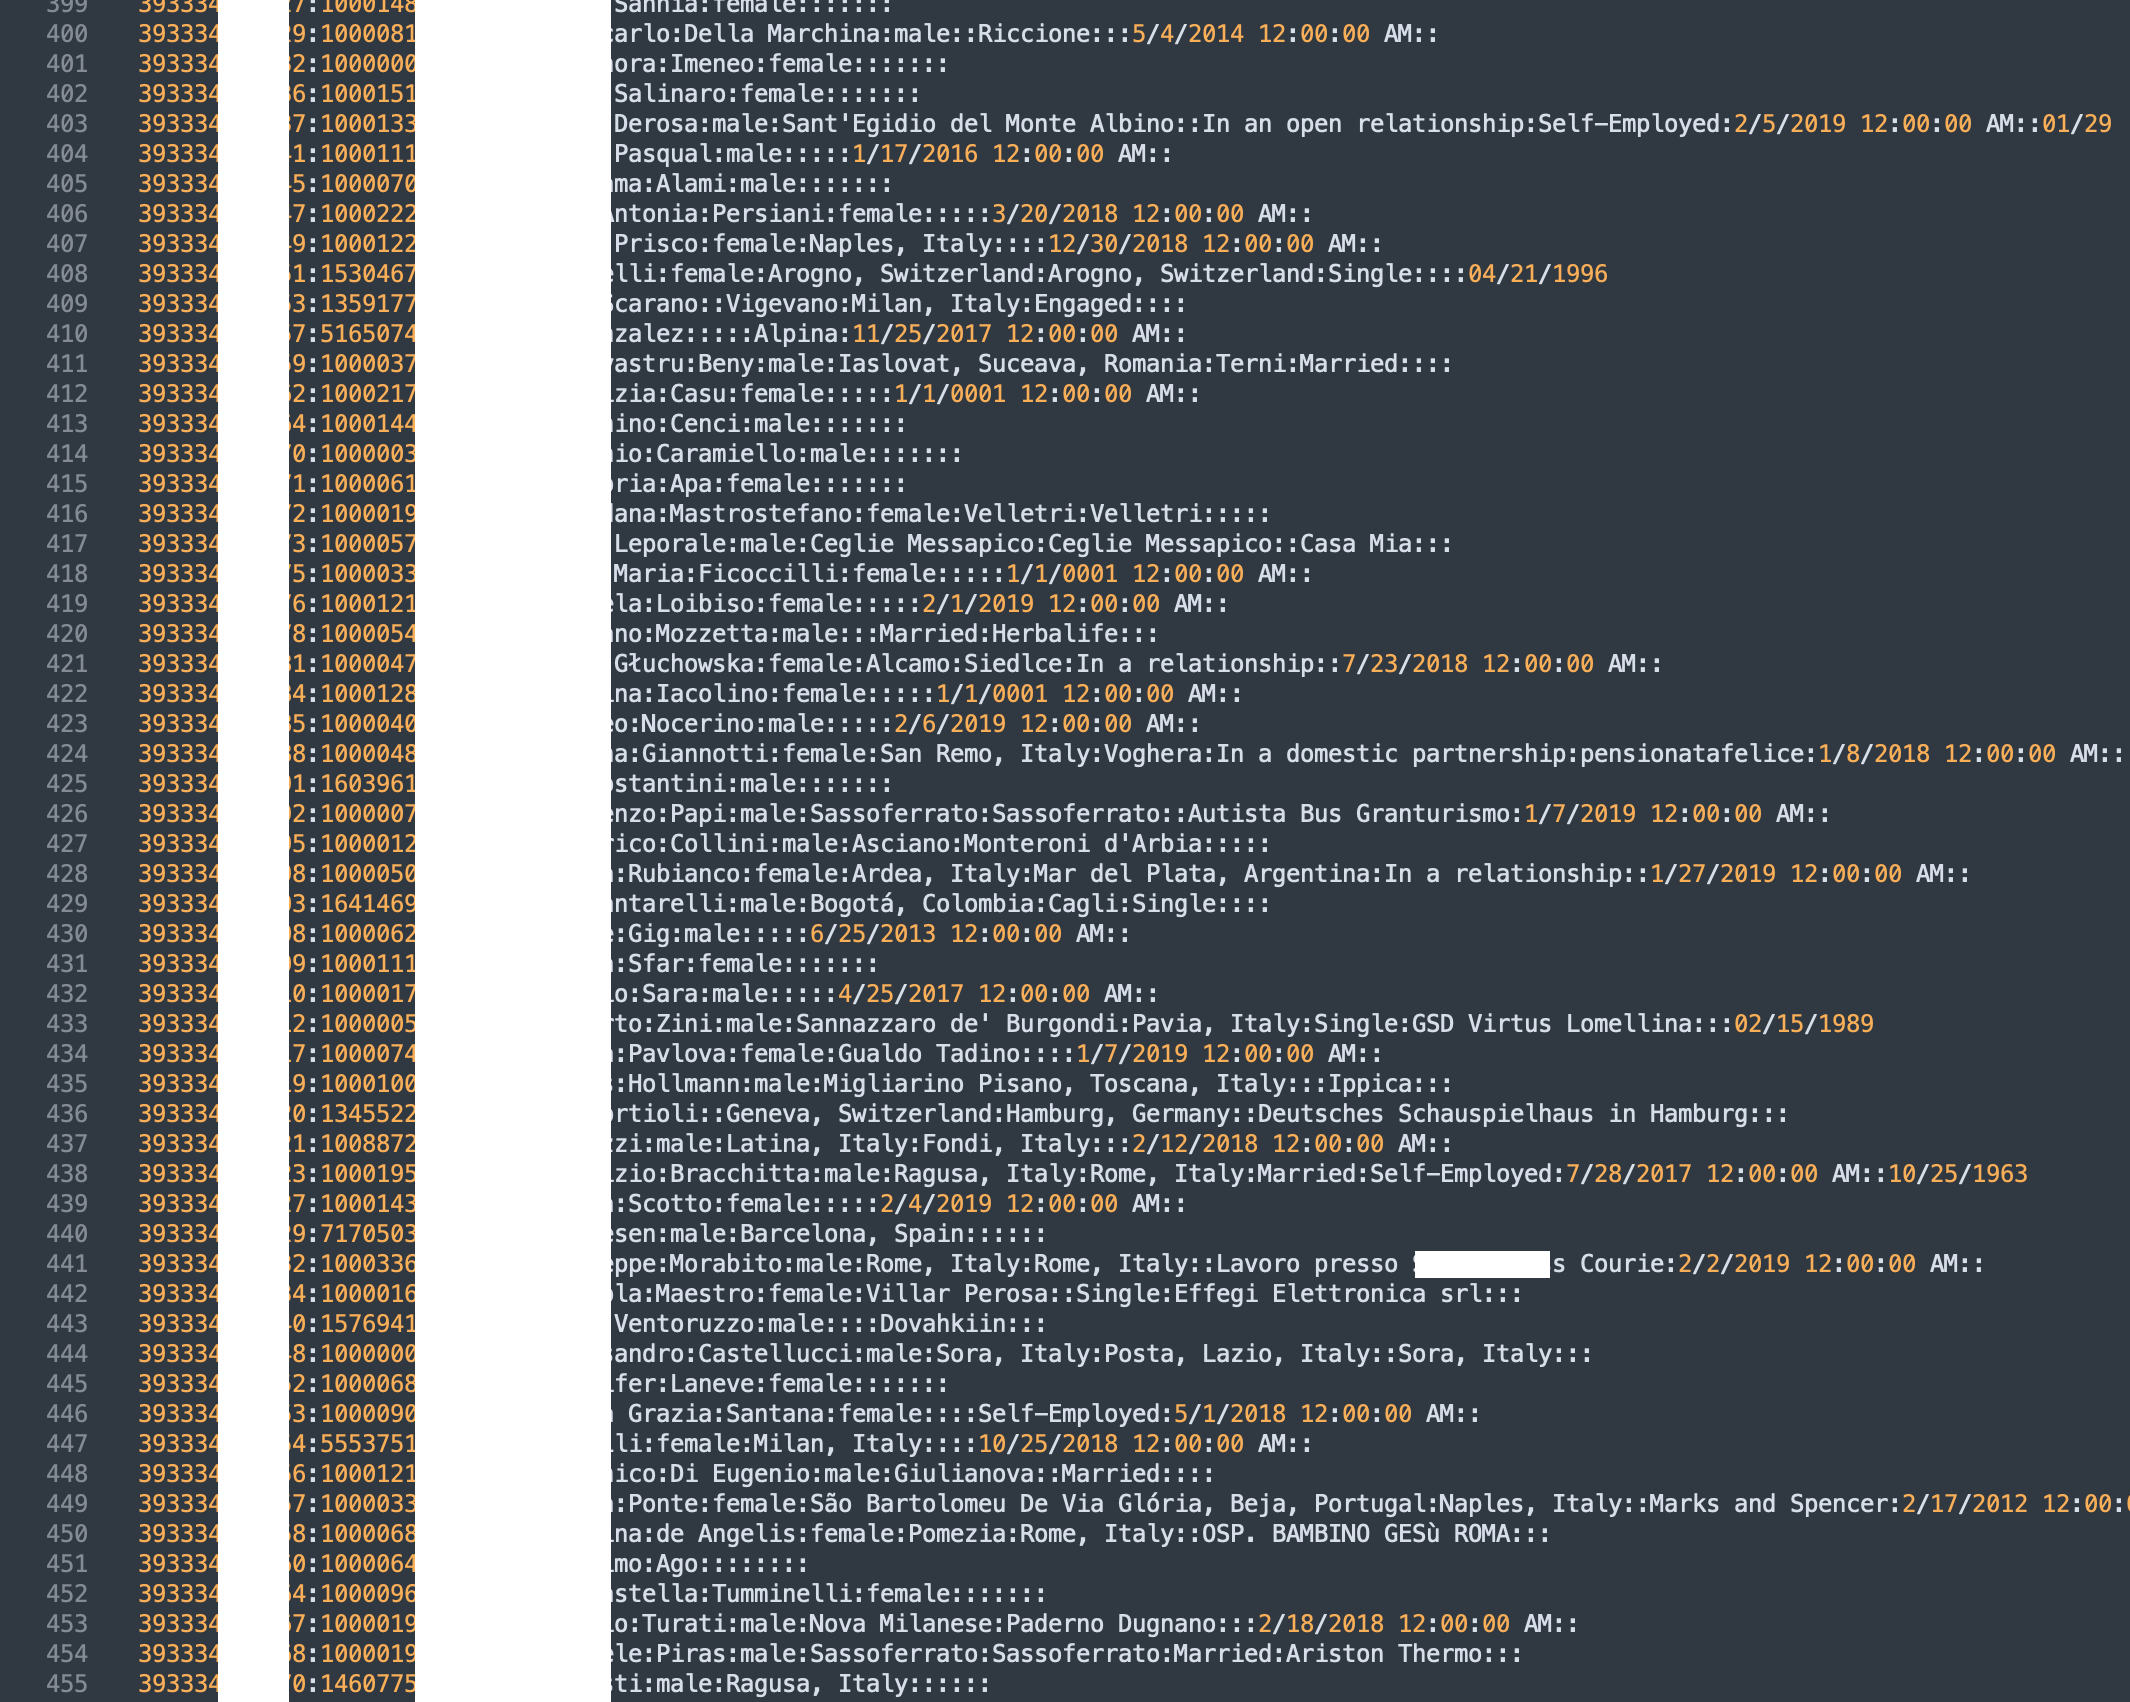Click line number 424 in the gutter

click(x=67, y=754)
